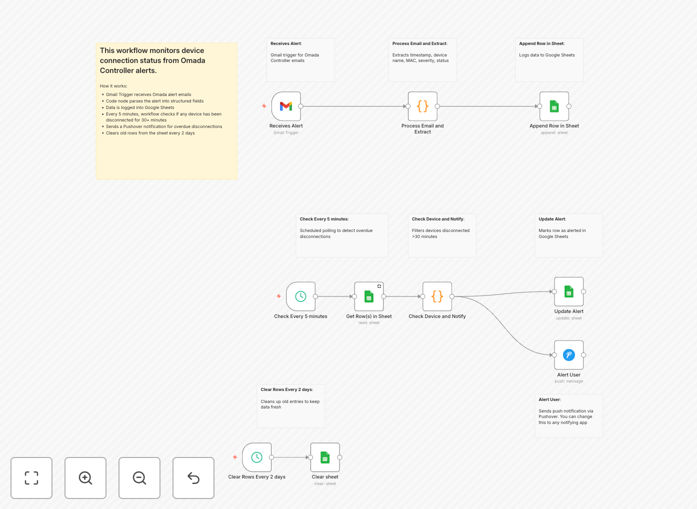The width and height of the screenshot is (697, 509).
Task: Click the fit-to-view canvas button
Action: click(32, 478)
